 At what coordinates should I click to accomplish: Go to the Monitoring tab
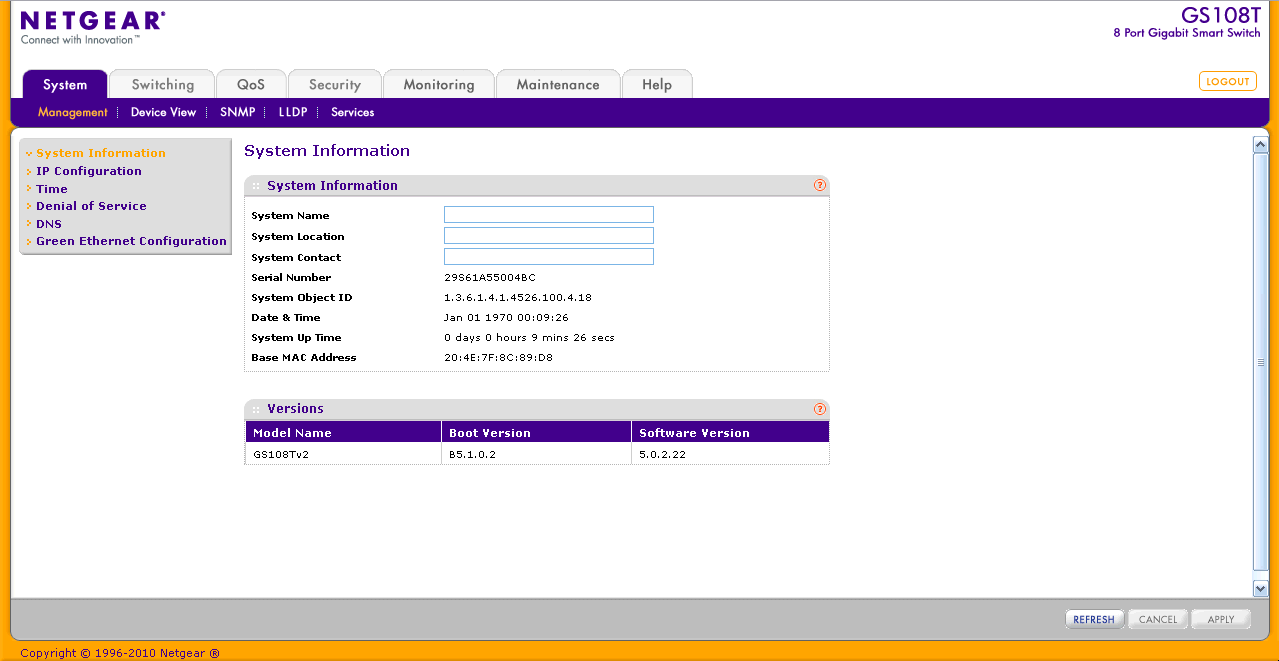click(438, 85)
